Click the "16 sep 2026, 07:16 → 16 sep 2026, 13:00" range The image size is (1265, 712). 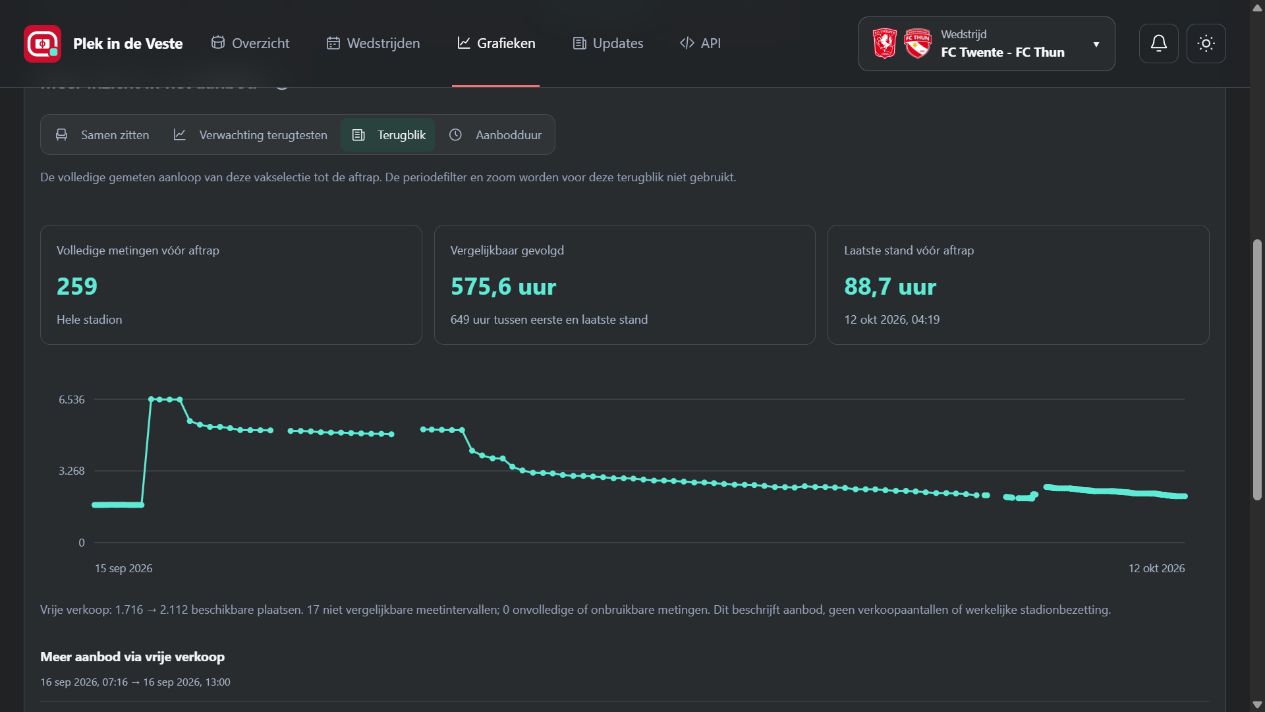(x=135, y=682)
